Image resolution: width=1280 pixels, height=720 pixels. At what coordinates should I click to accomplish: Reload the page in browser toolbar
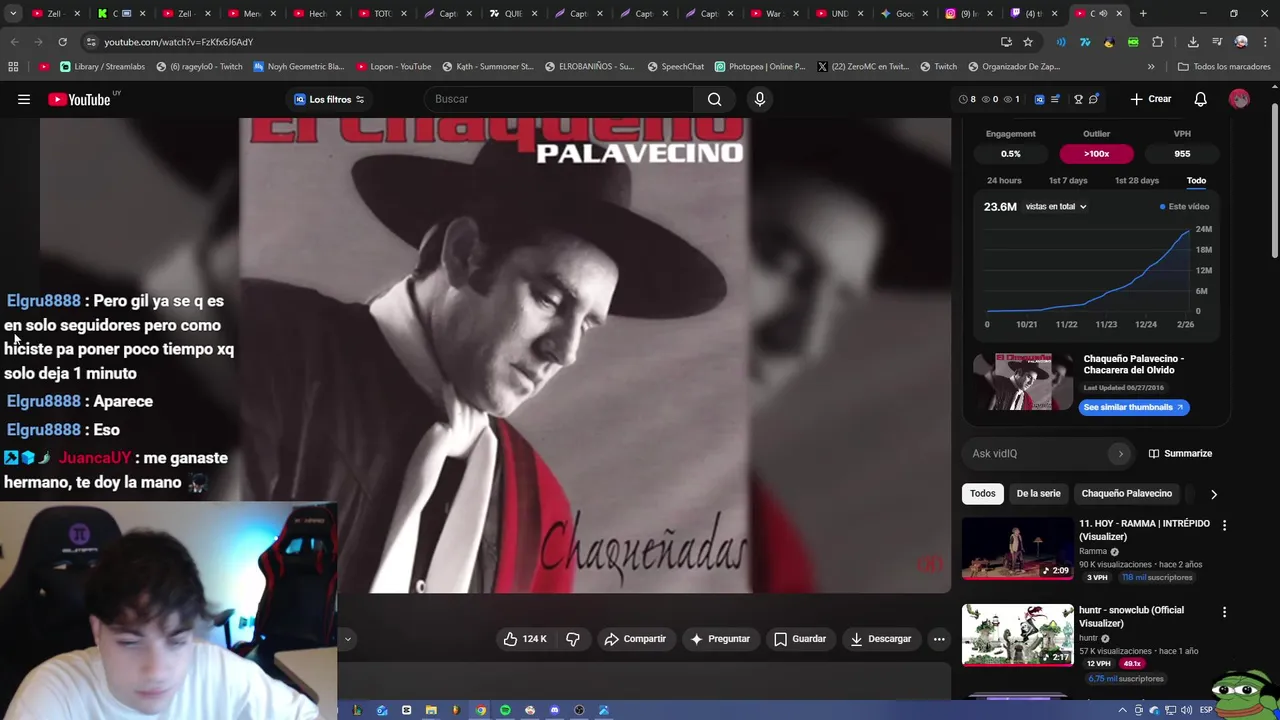[x=62, y=42]
